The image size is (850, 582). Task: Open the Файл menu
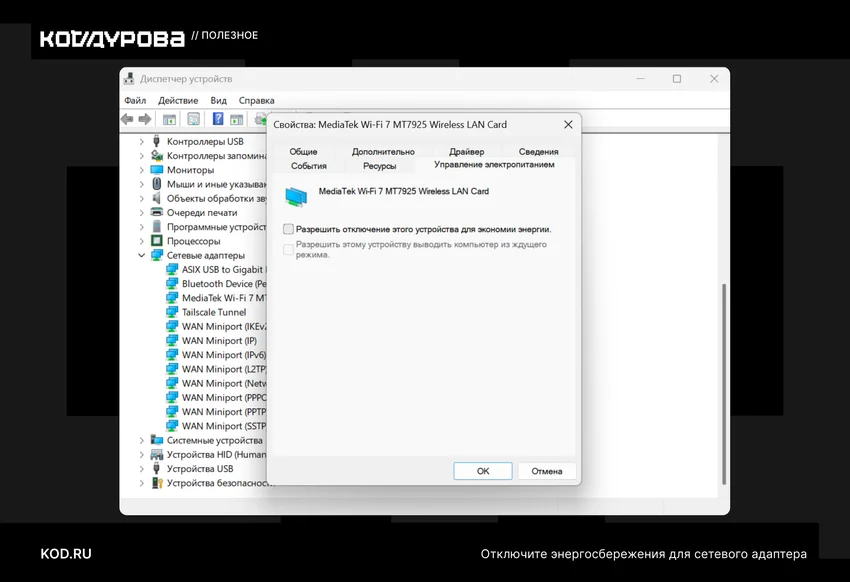[135, 100]
